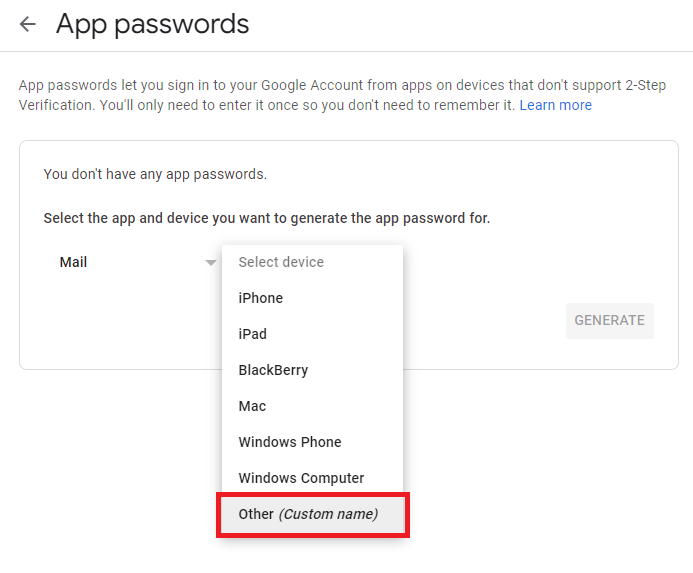Click the "Select the app and device" instruction
693x573 pixels.
pyautogui.click(x=266, y=217)
